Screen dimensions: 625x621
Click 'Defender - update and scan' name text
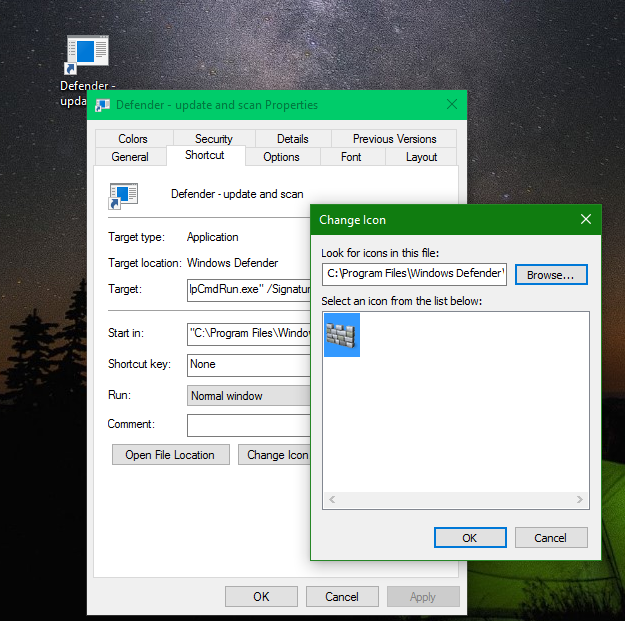click(237, 194)
